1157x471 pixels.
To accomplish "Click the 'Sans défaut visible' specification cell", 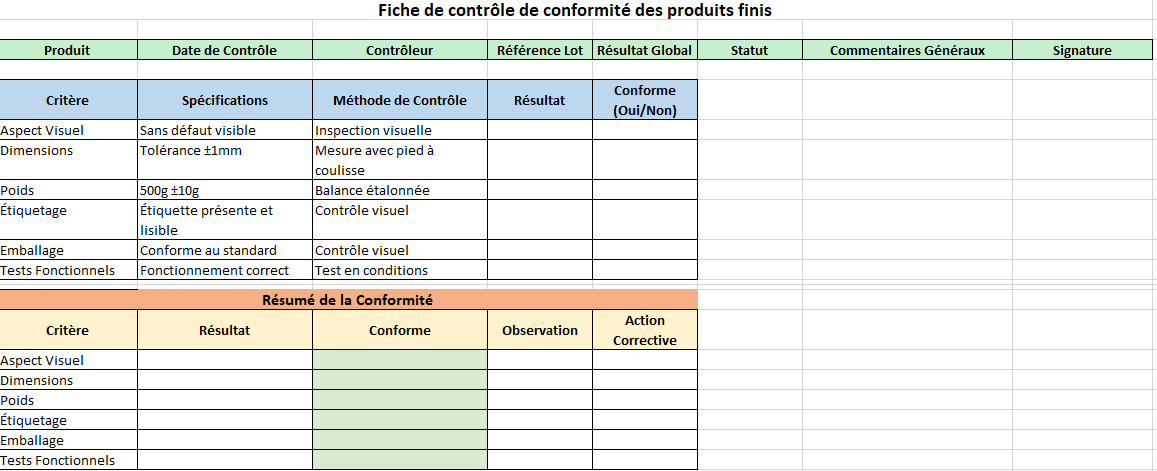I will 224,130.
